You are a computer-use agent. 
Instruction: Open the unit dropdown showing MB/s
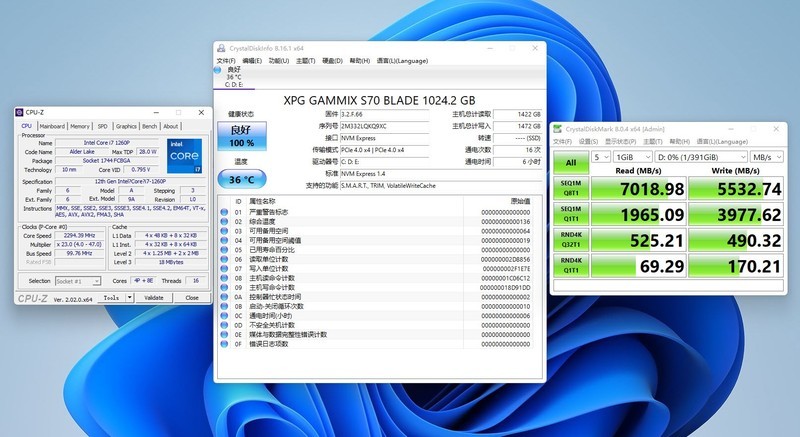pyautogui.click(x=767, y=157)
